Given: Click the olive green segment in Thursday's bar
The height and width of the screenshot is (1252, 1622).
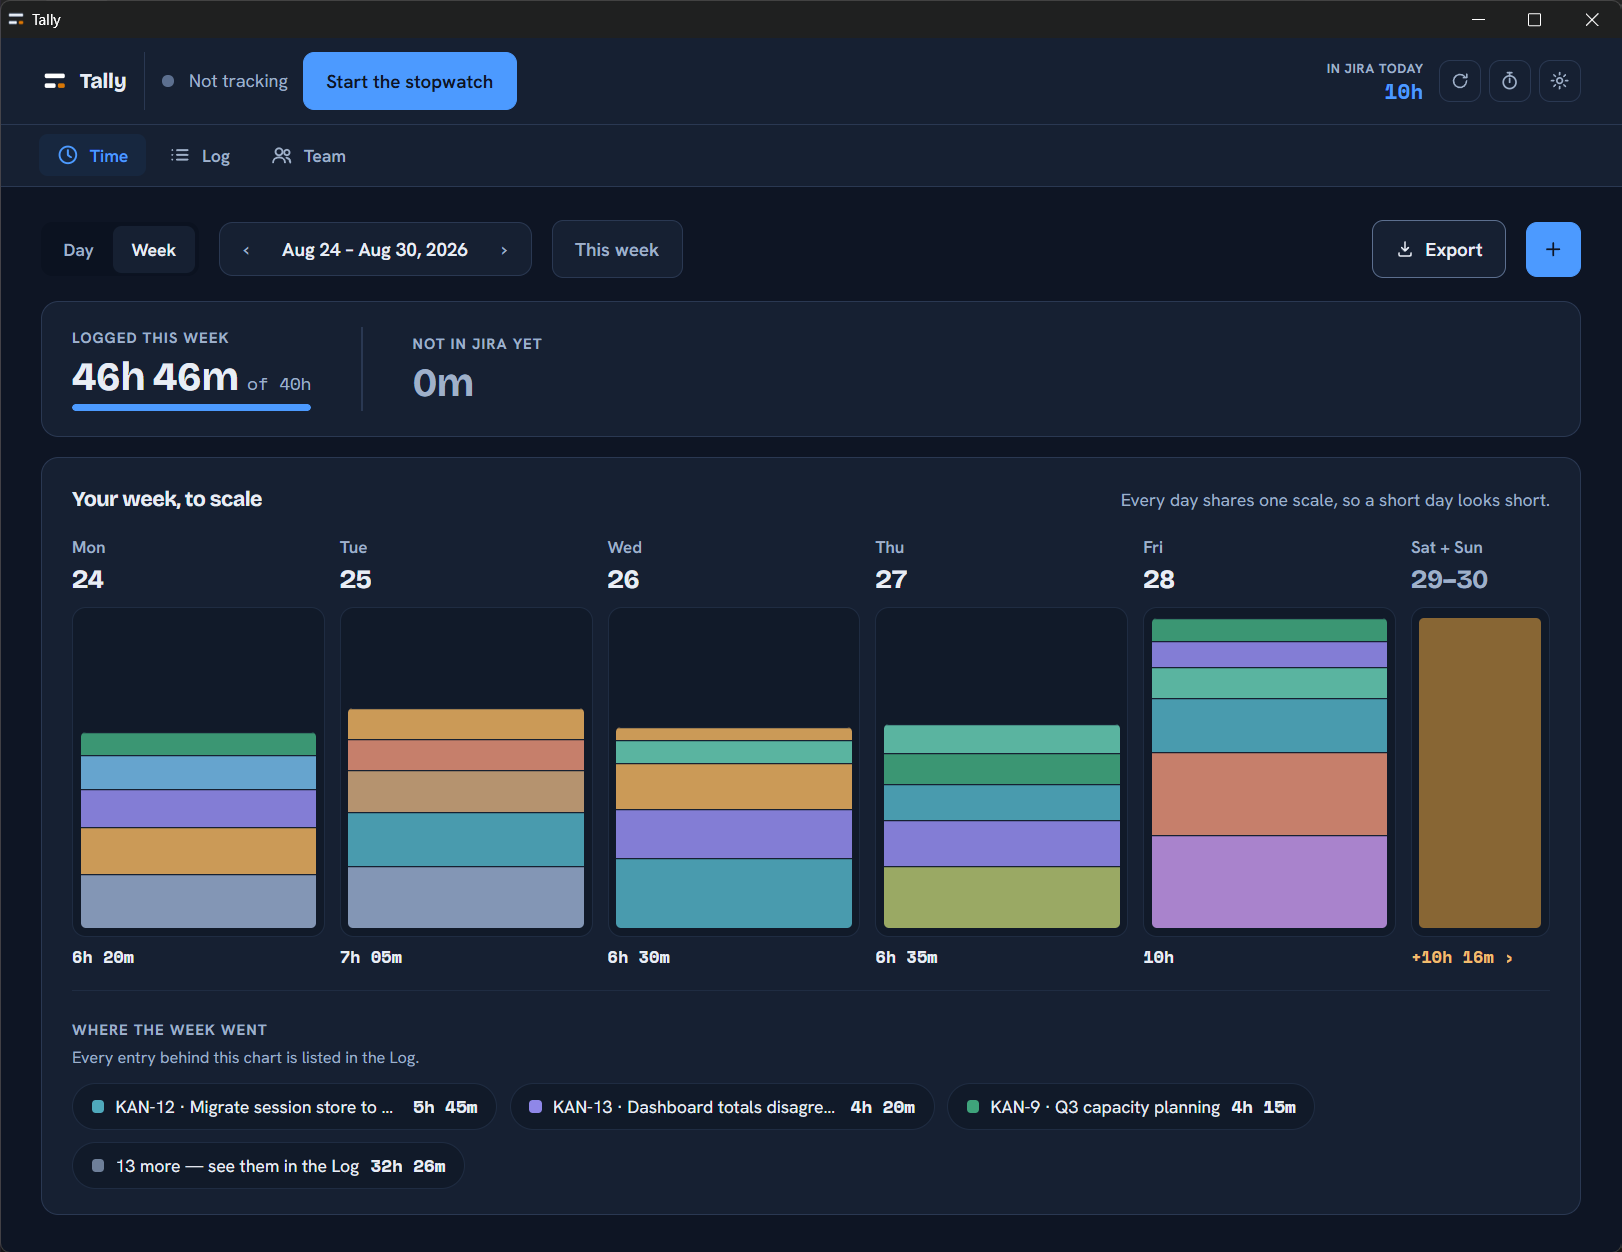Looking at the screenshot, I should pyautogui.click(x=1001, y=897).
